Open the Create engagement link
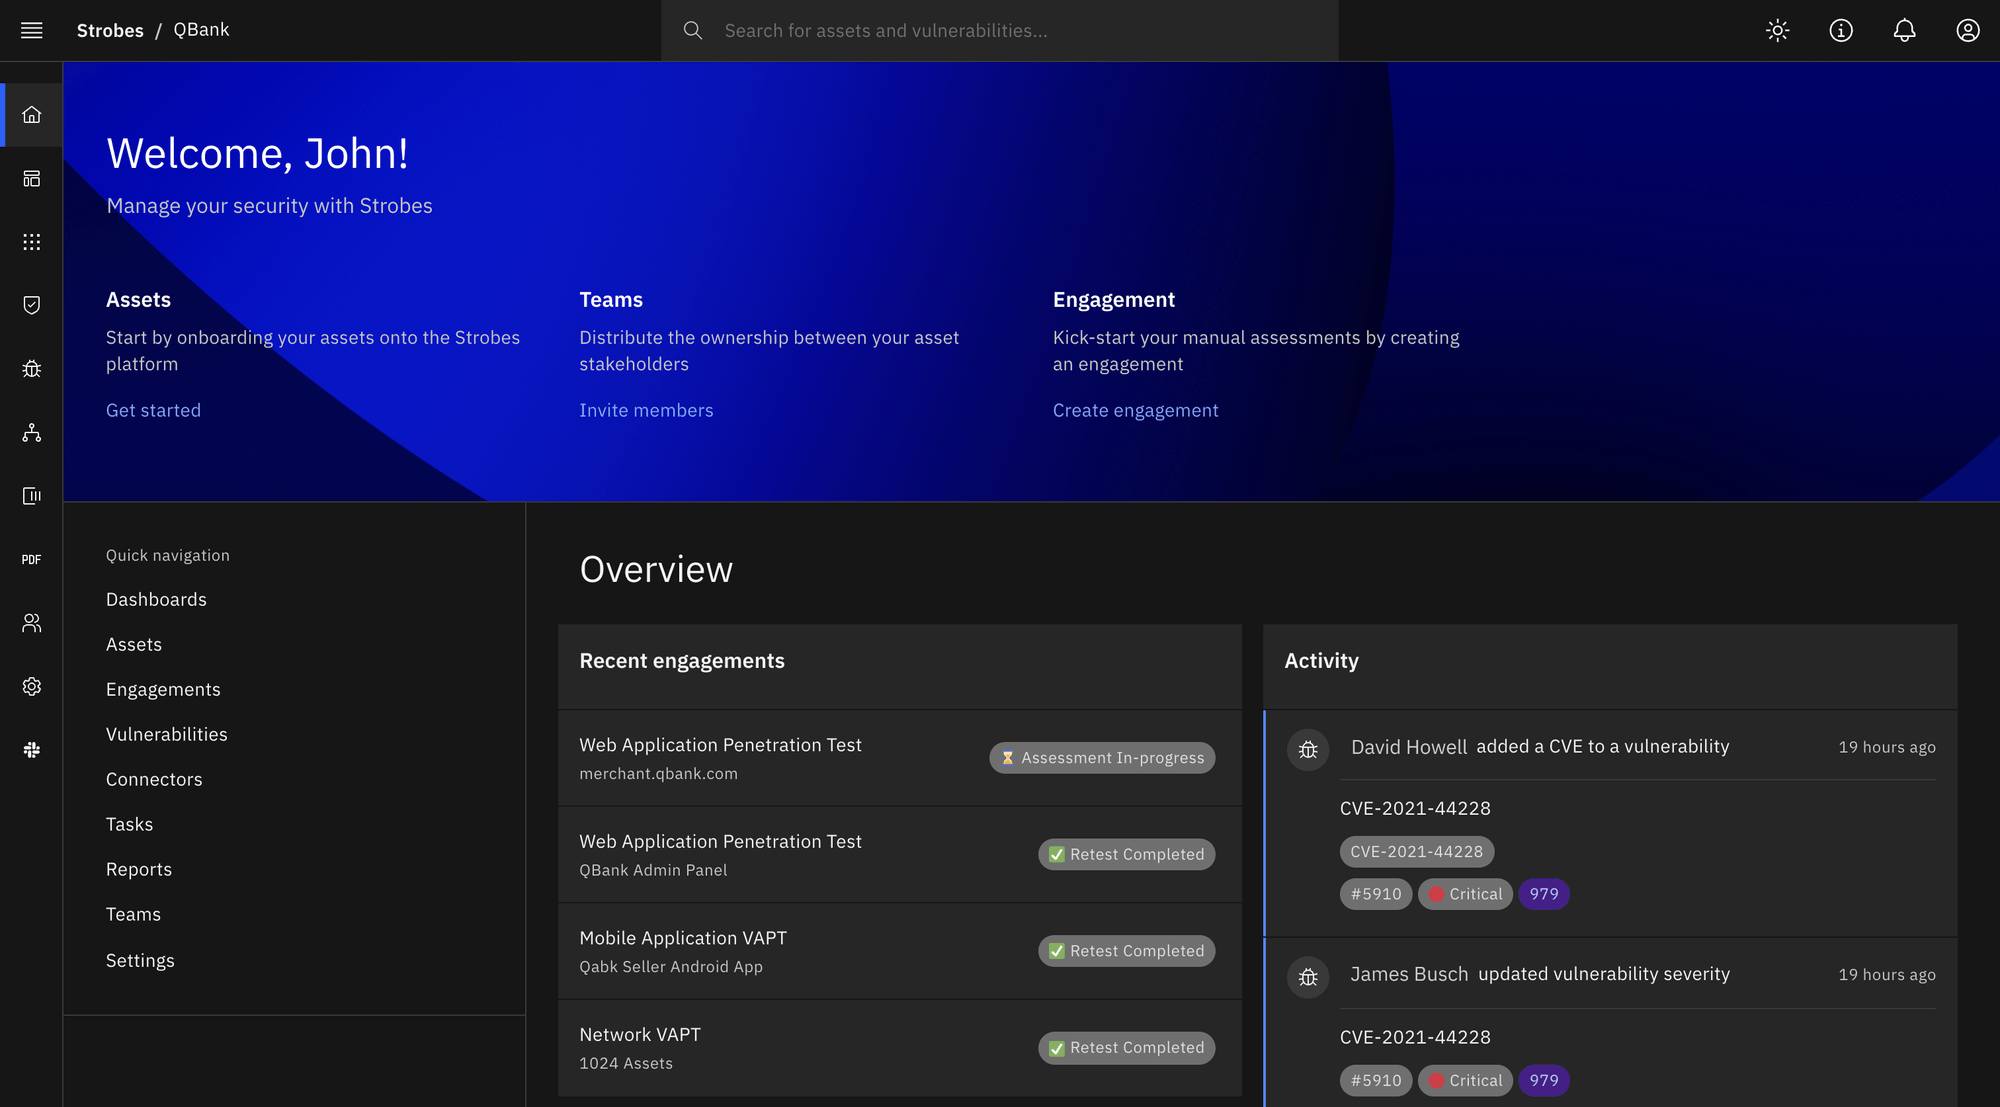The width and height of the screenshot is (2000, 1107). coord(1135,410)
